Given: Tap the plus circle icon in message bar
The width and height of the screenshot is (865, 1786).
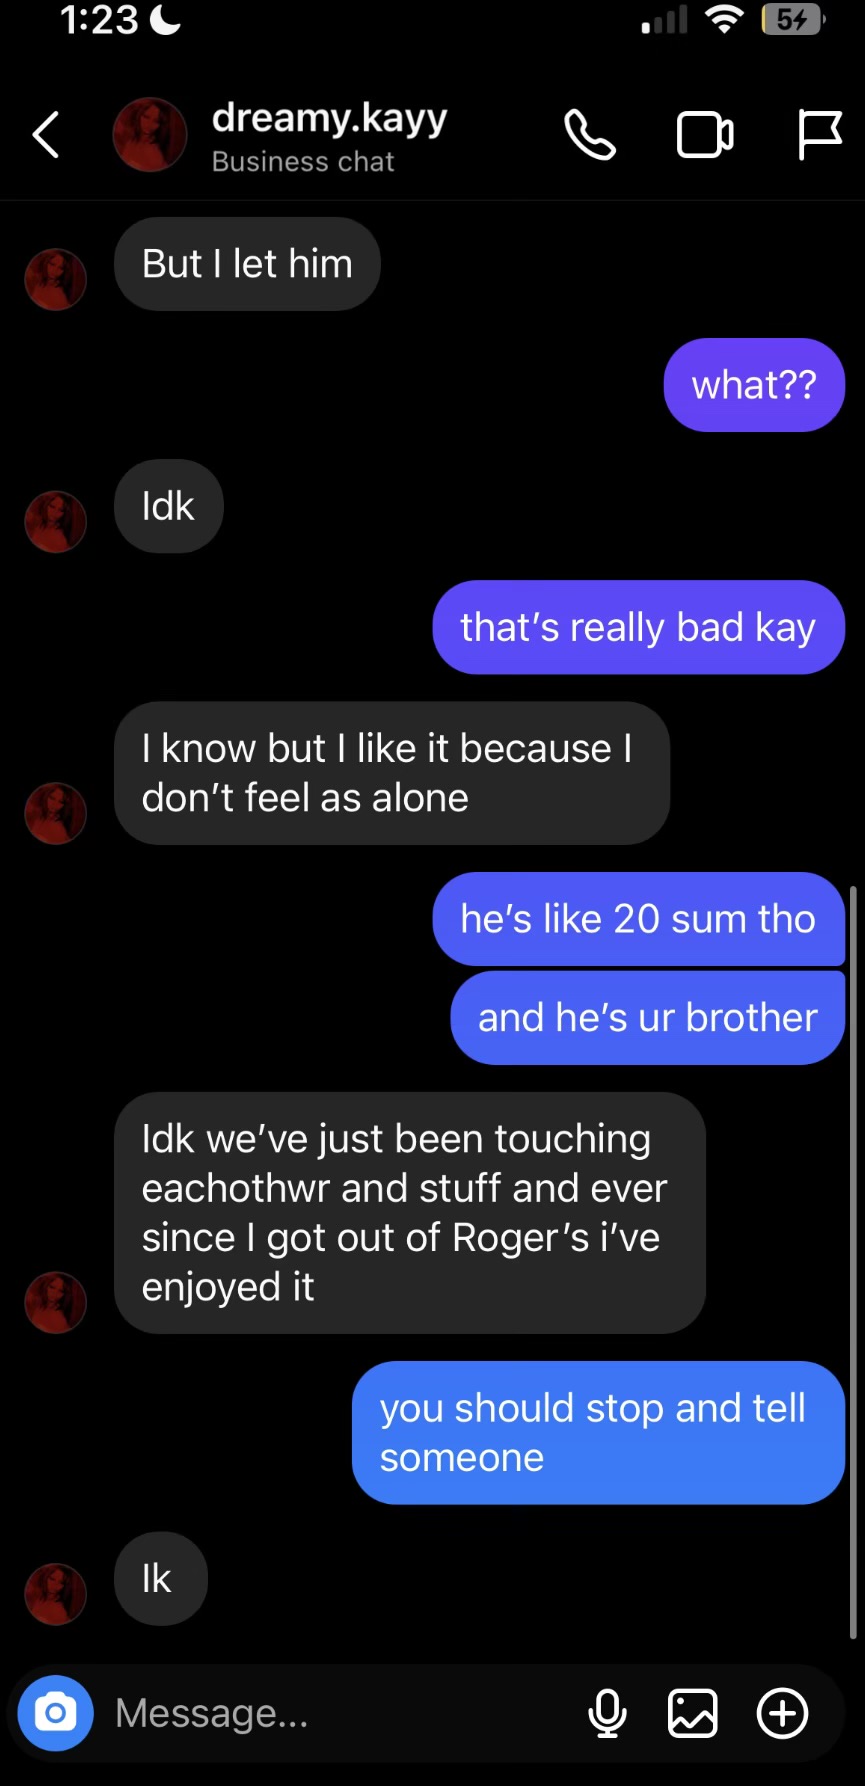Looking at the screenshot, I should (782, 1713).
